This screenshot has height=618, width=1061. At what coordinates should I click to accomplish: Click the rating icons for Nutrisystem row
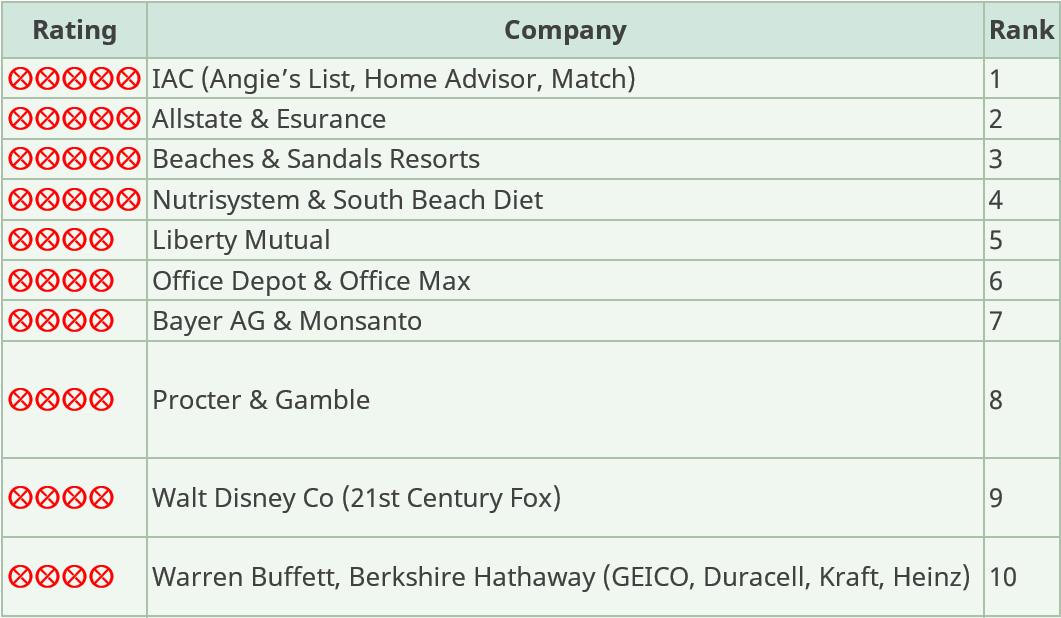click(x=74, y=200)
